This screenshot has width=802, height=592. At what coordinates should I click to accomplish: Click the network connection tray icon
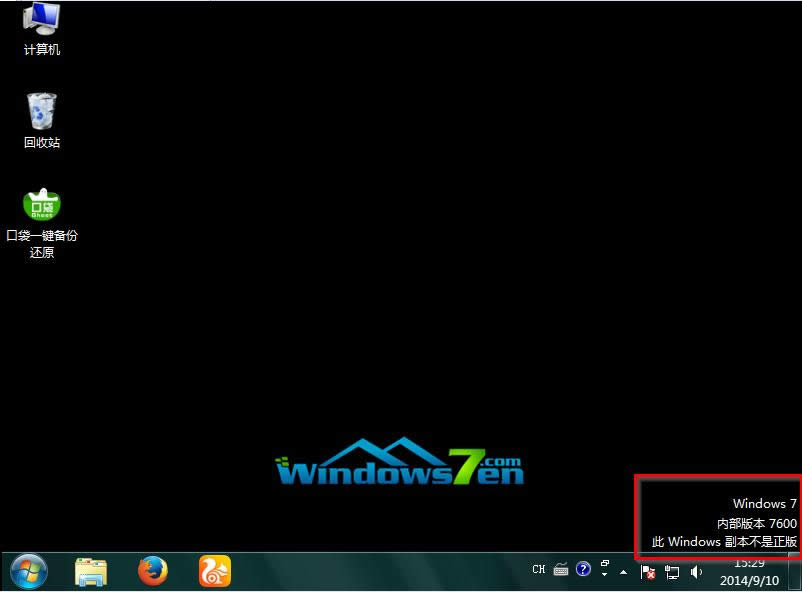coord(672,572)
